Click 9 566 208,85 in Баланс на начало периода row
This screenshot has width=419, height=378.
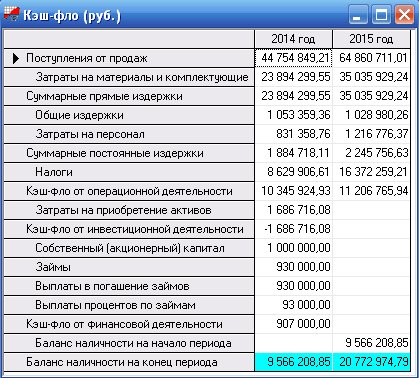click(x=371, y=343)
